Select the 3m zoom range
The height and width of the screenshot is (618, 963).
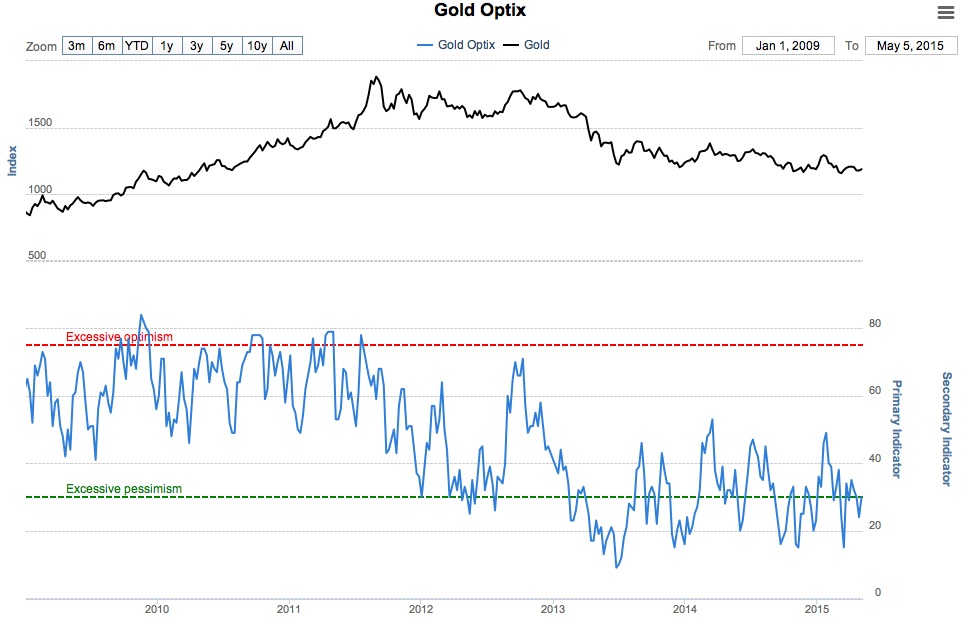[x=76, y=46]
